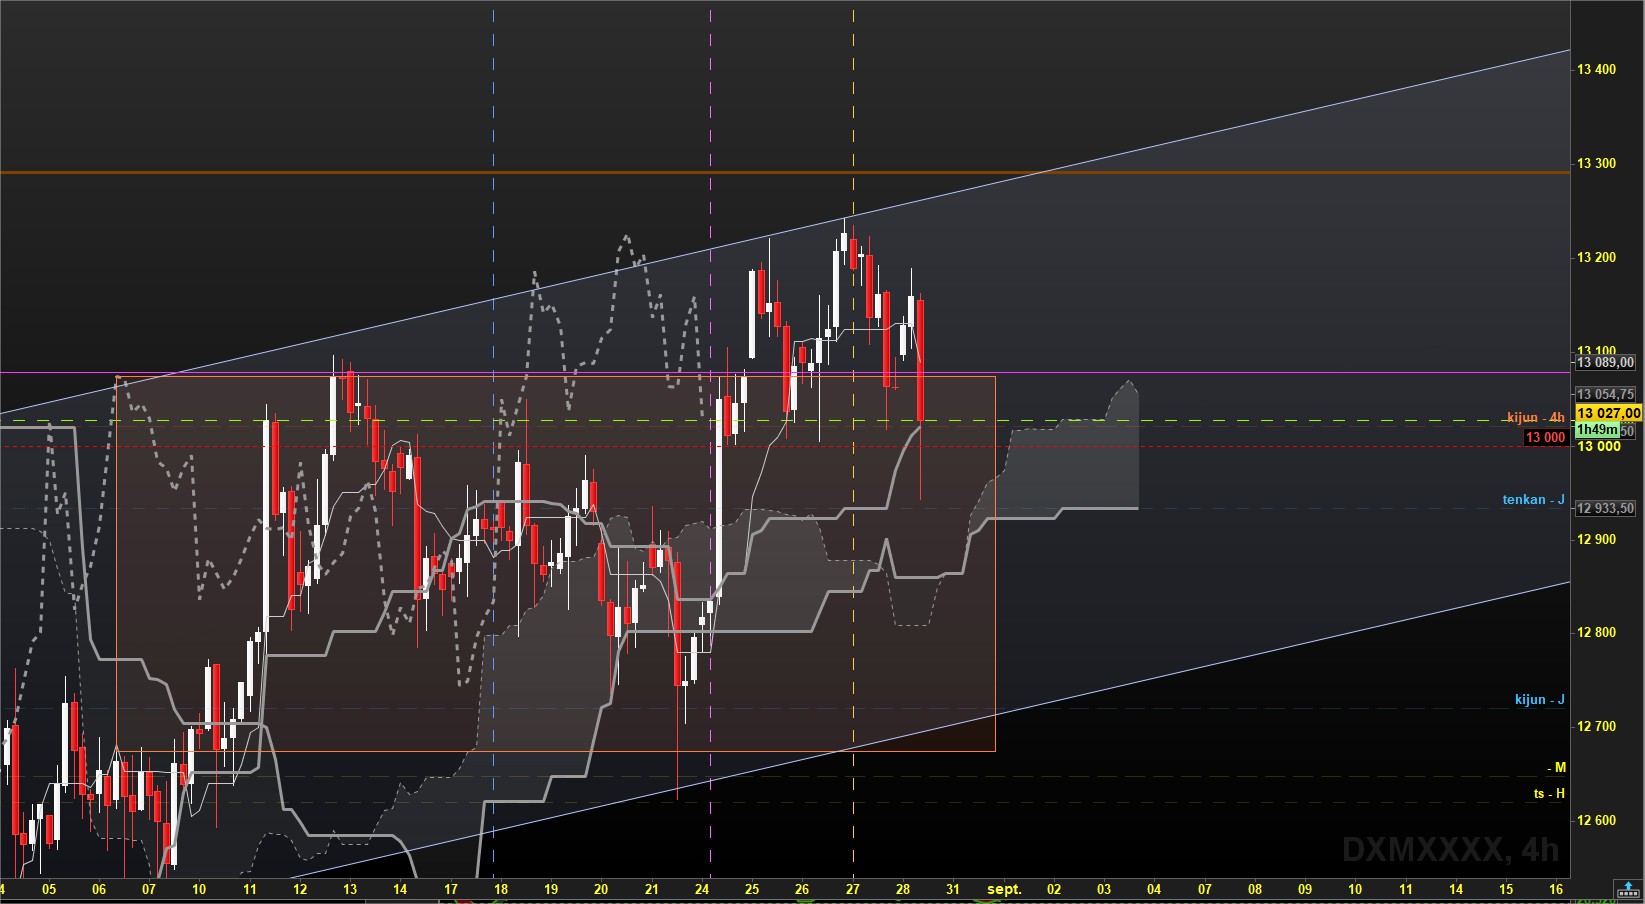Click the 12 900 price axis label

[1596, 539]
